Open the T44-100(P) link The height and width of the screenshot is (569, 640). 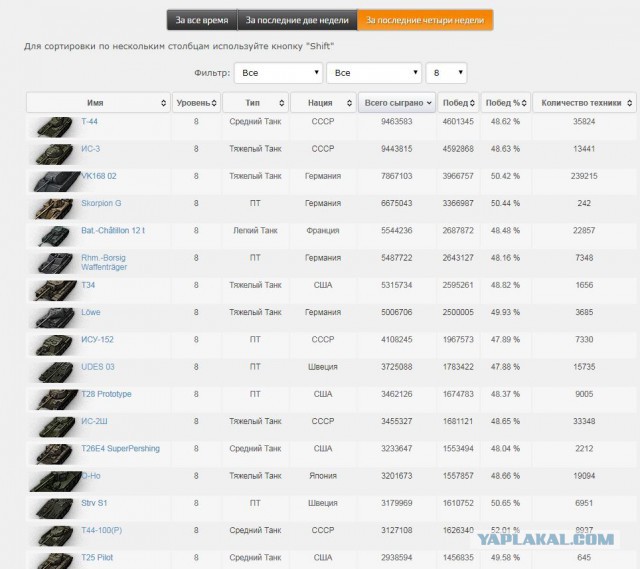point(102,531)
